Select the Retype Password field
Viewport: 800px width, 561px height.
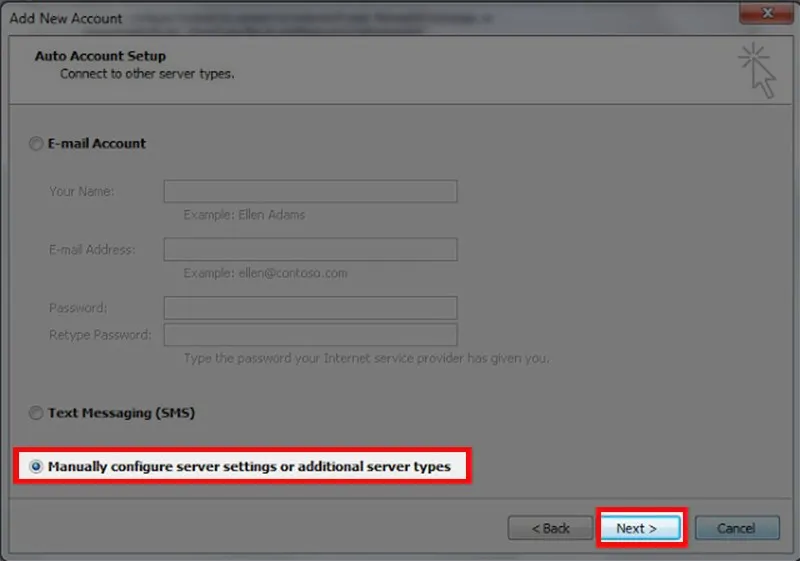pyautogui.click(x=310, y=335)
